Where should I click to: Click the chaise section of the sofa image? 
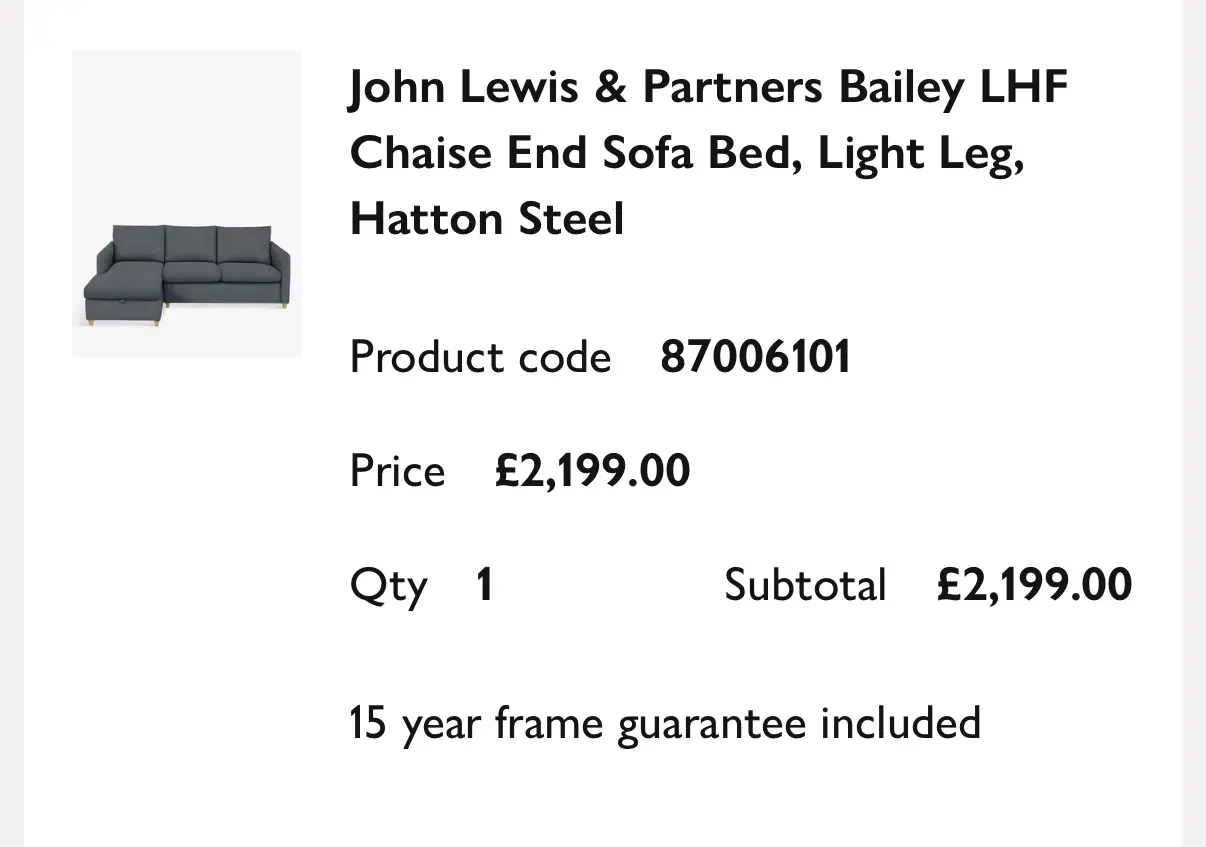click(122, 288)
